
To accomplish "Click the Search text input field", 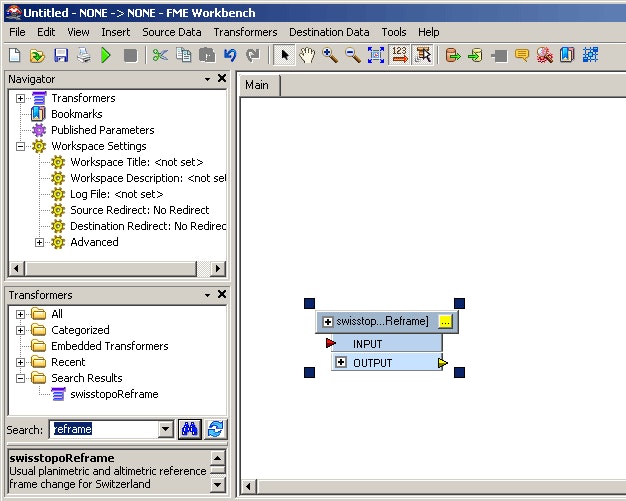I will [x=103, y=429].
